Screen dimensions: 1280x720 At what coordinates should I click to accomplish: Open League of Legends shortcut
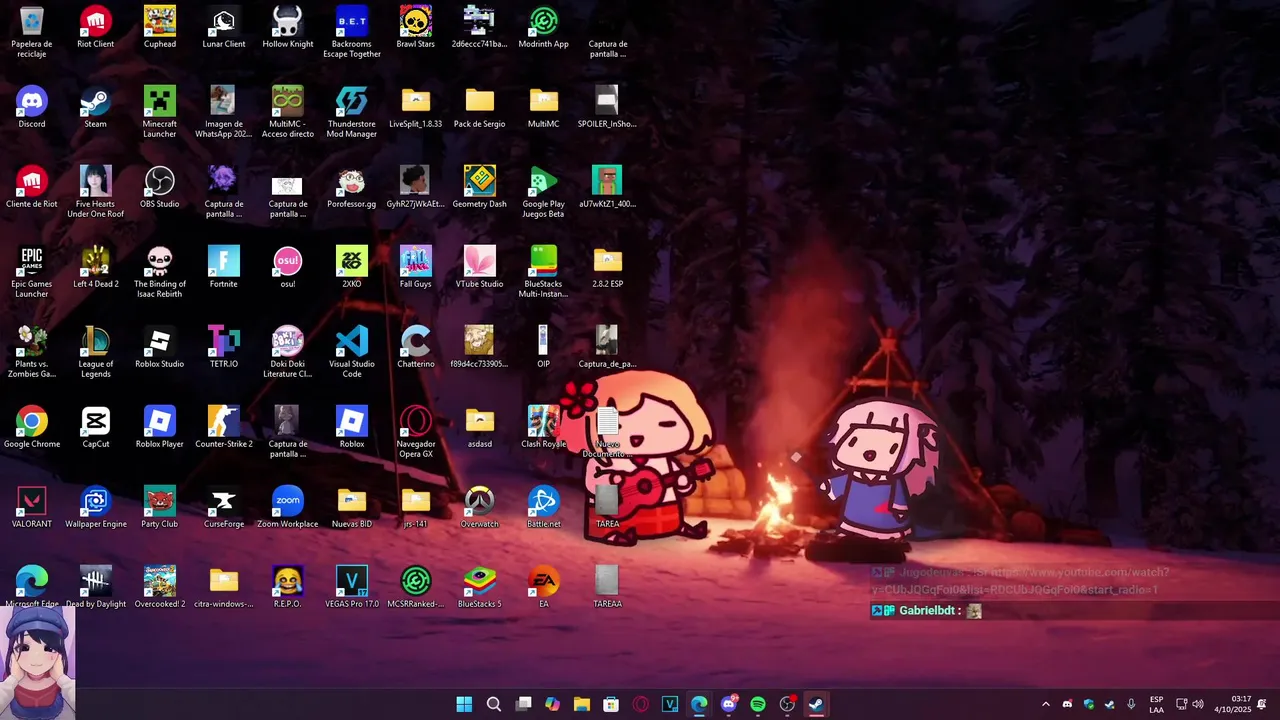tap(96, 351)
